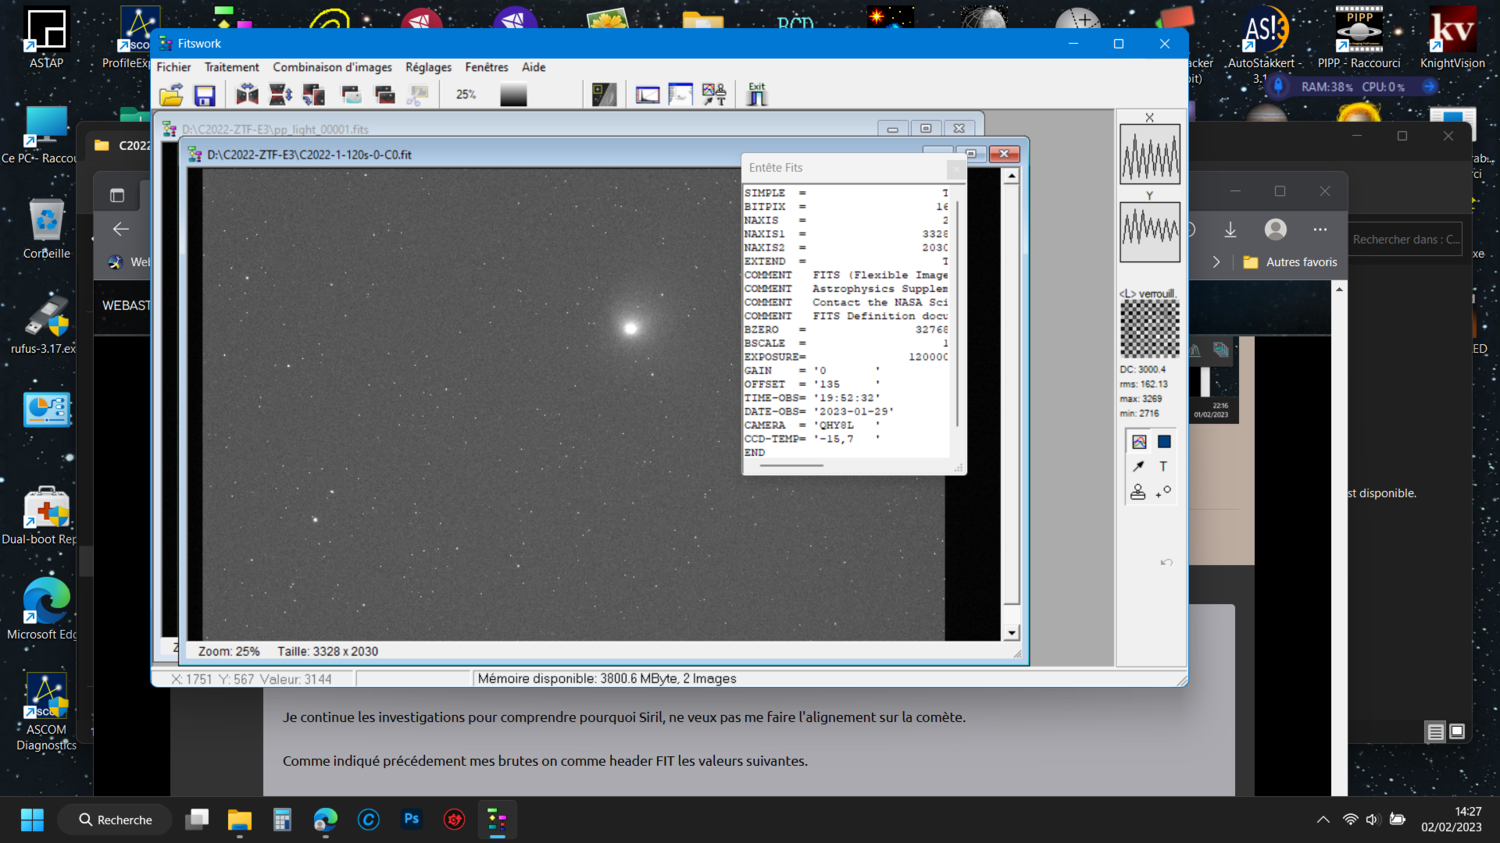Open the ASTAP desktop shortcut
Viewport: 1500px width, 843px height.
(x=46, y=39)
